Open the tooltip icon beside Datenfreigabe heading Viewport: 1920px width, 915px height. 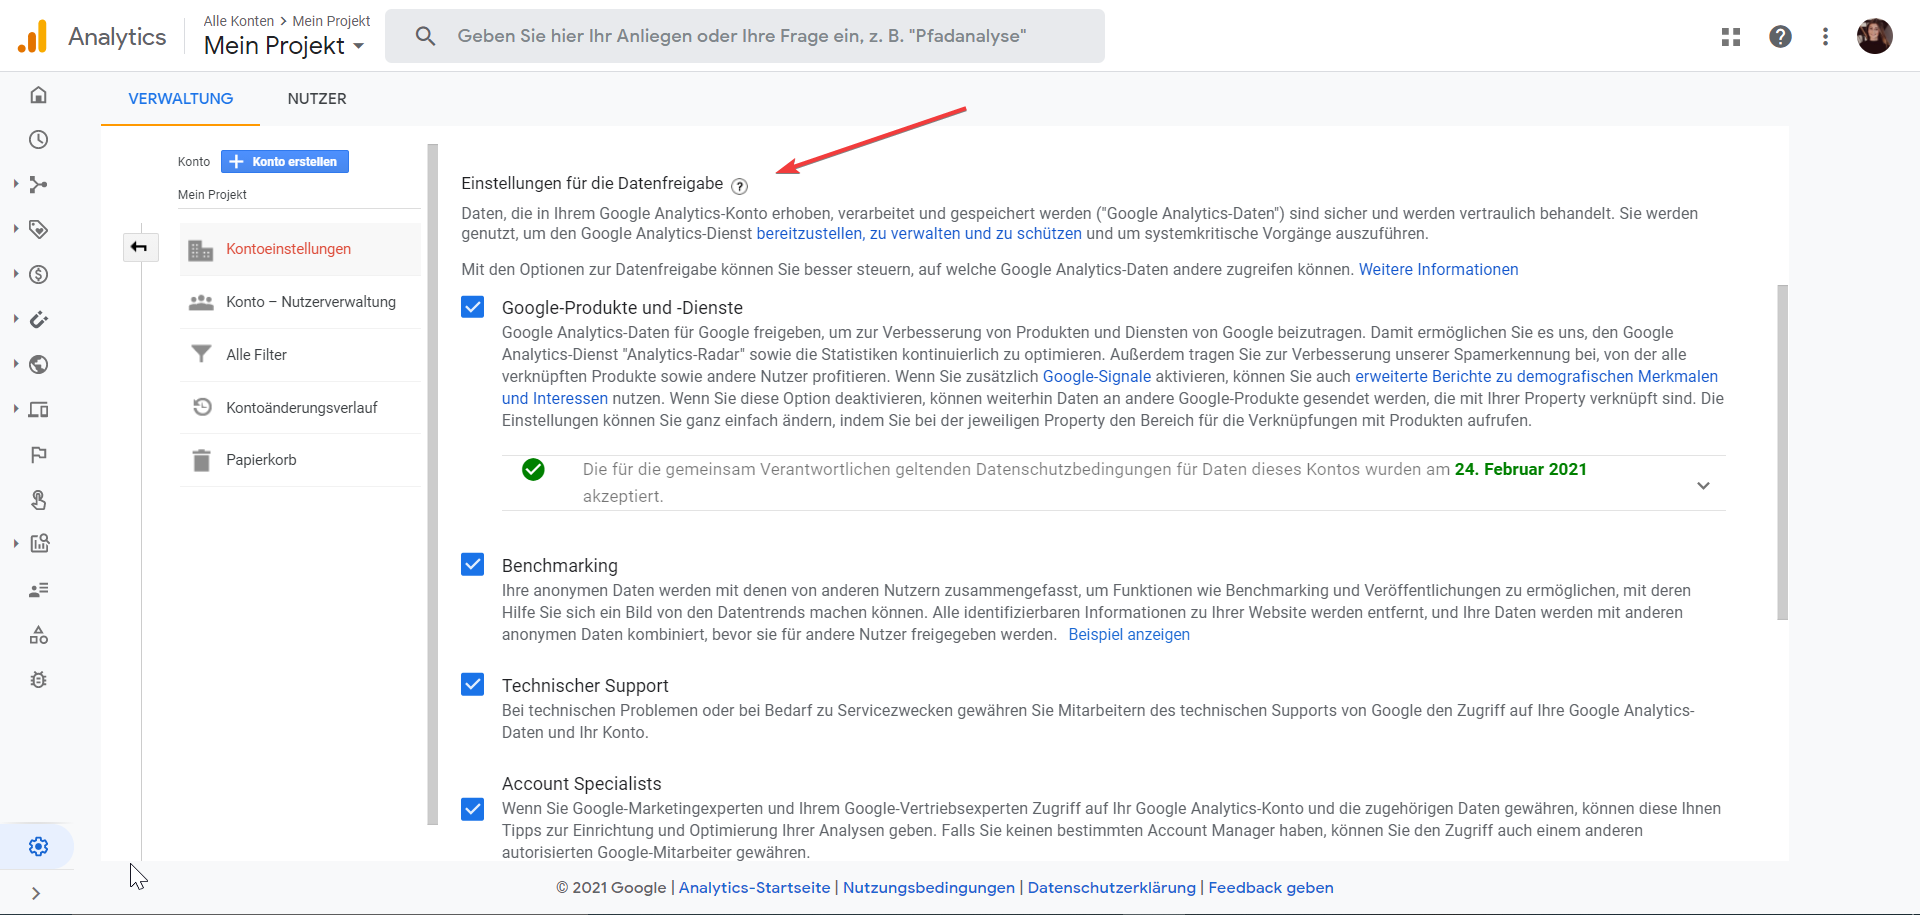click(740, 186)
